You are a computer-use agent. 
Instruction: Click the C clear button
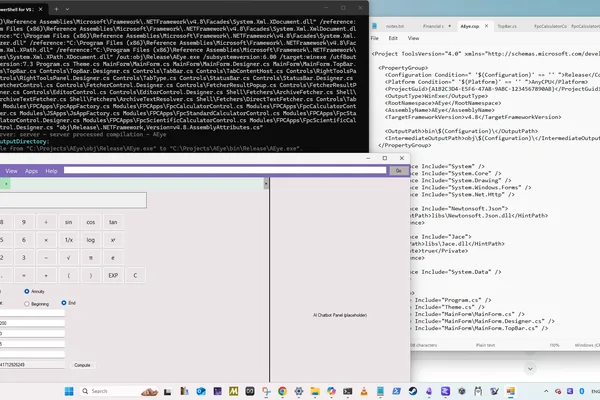click(135, 275)
